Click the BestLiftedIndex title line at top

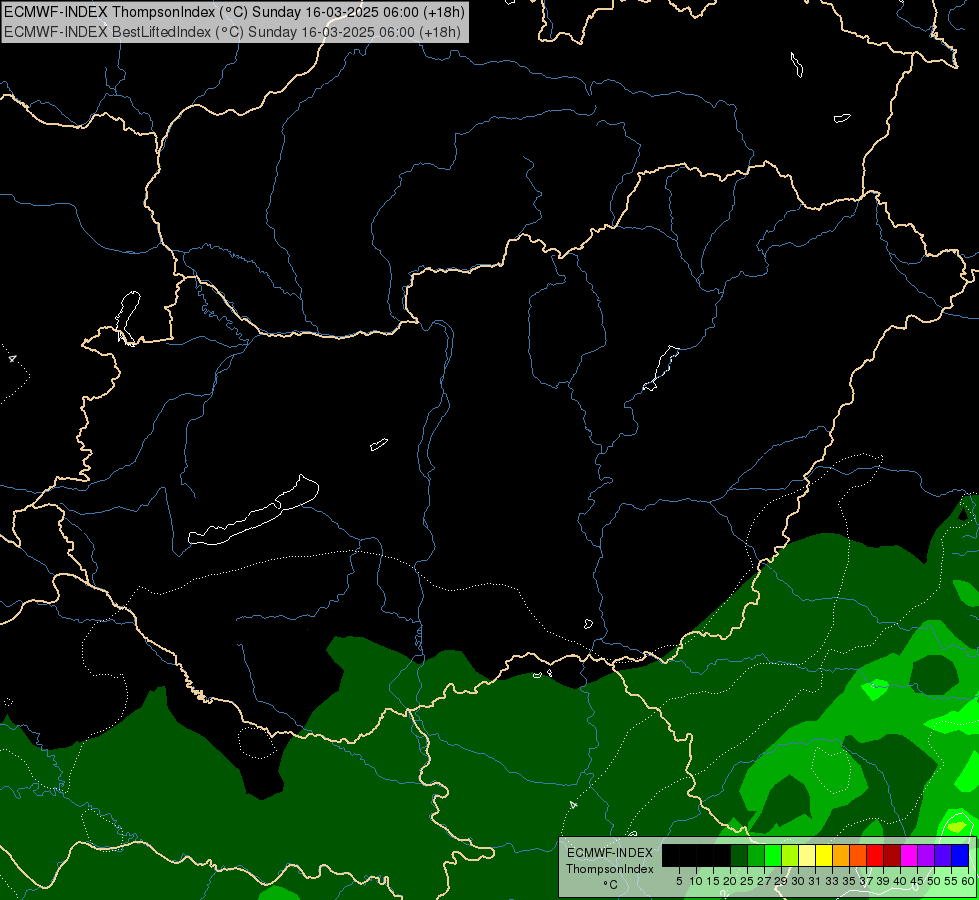232,31
